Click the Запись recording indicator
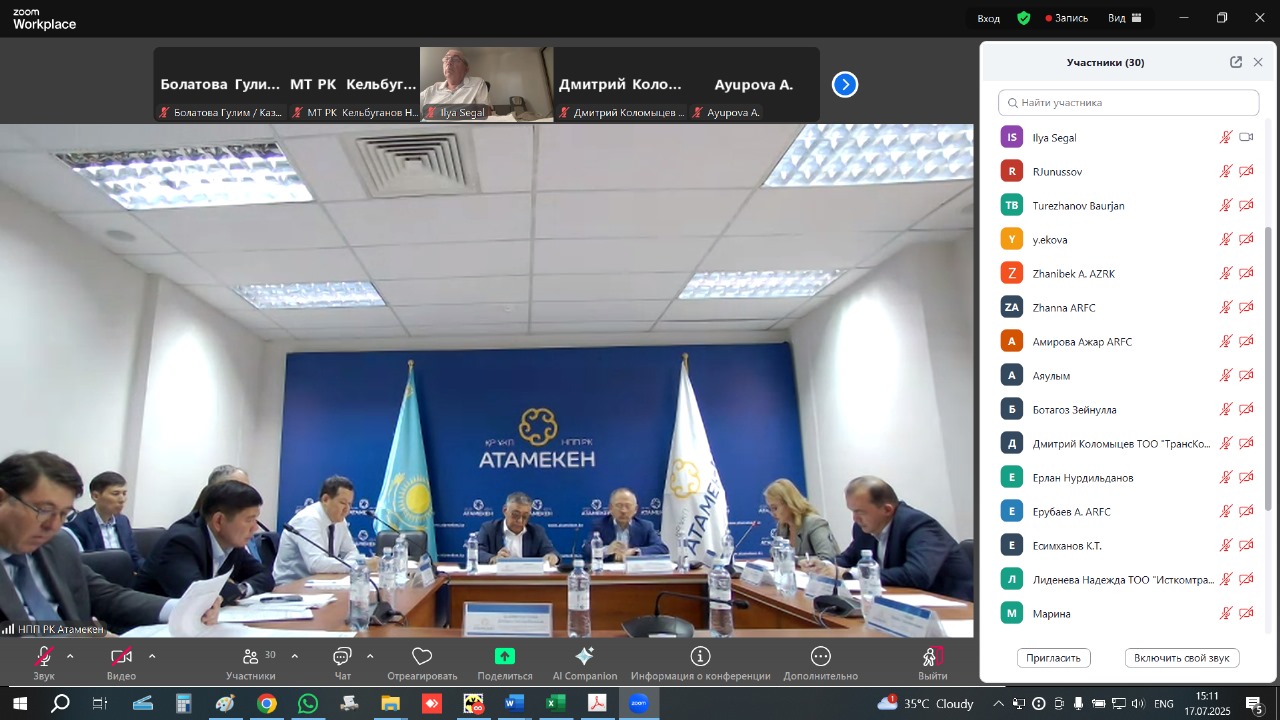The width and height of the screenshot is (1280, 720). point(1066,18)
